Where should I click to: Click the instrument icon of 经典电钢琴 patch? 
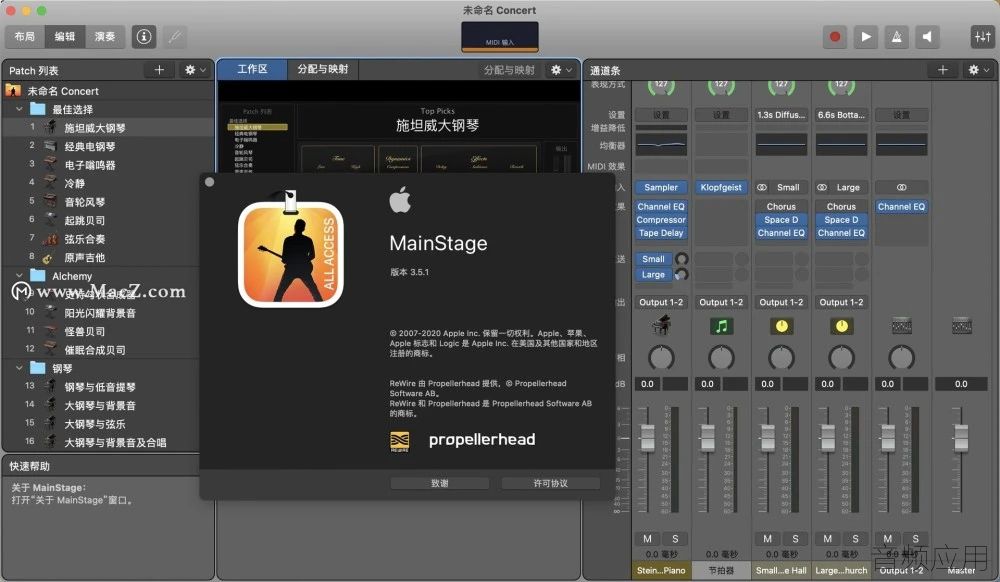50,146
